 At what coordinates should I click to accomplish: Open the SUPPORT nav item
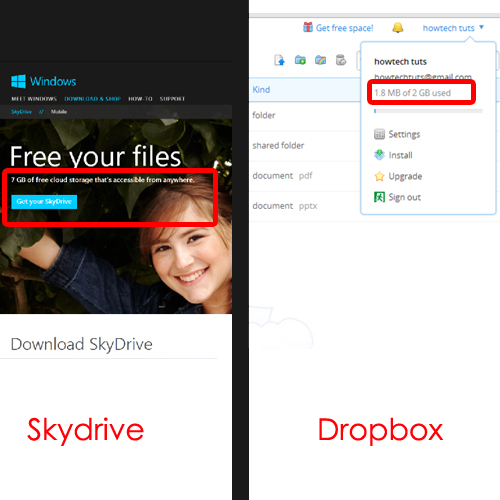[x=172, y=99]
